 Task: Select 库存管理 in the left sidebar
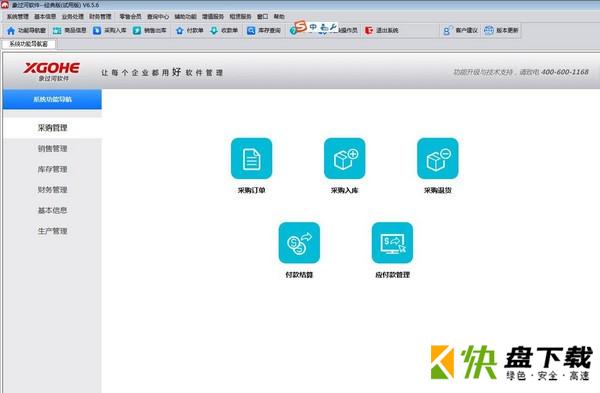tap(52, 169)
